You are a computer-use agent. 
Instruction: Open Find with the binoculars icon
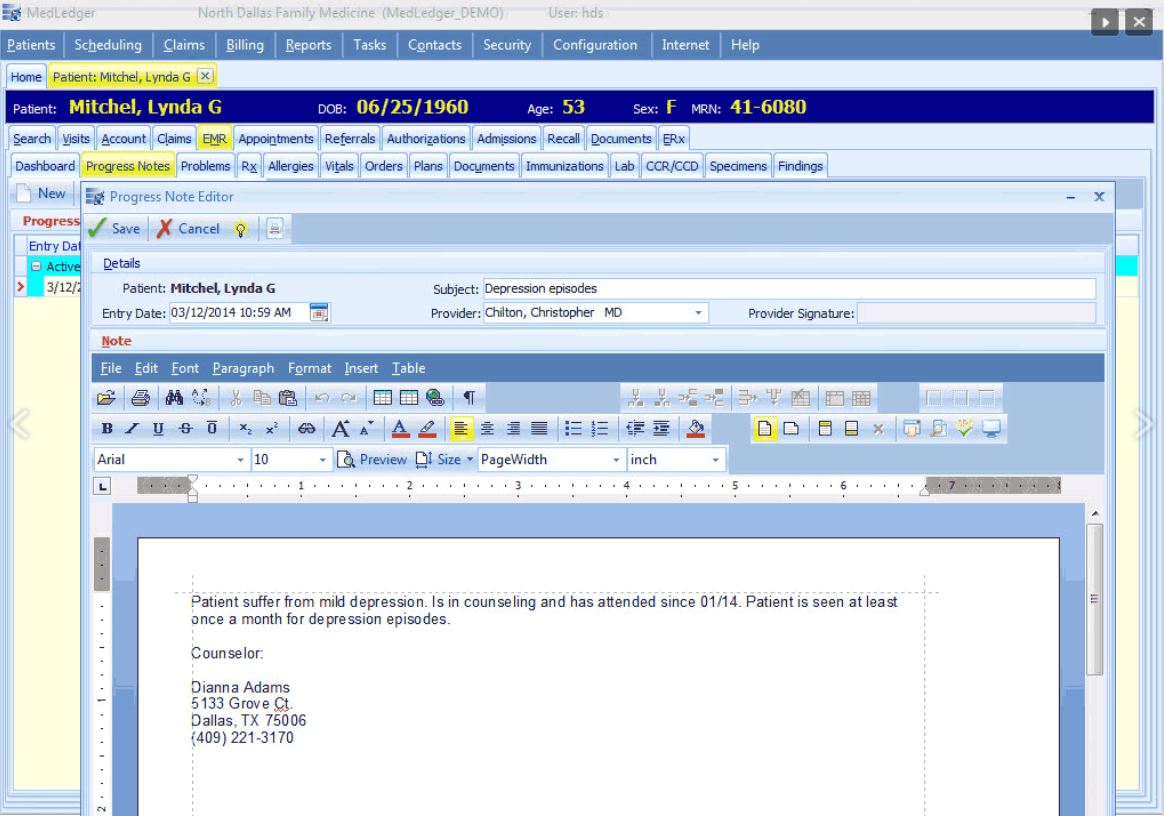tap(174, 398)
